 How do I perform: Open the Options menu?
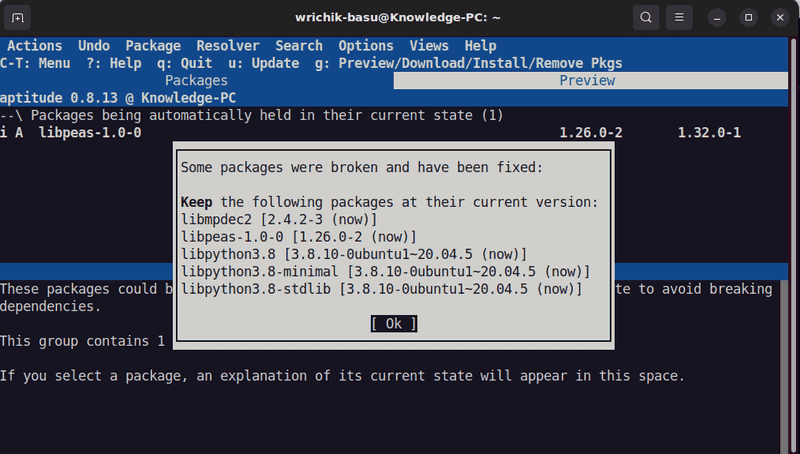point(366,46)
